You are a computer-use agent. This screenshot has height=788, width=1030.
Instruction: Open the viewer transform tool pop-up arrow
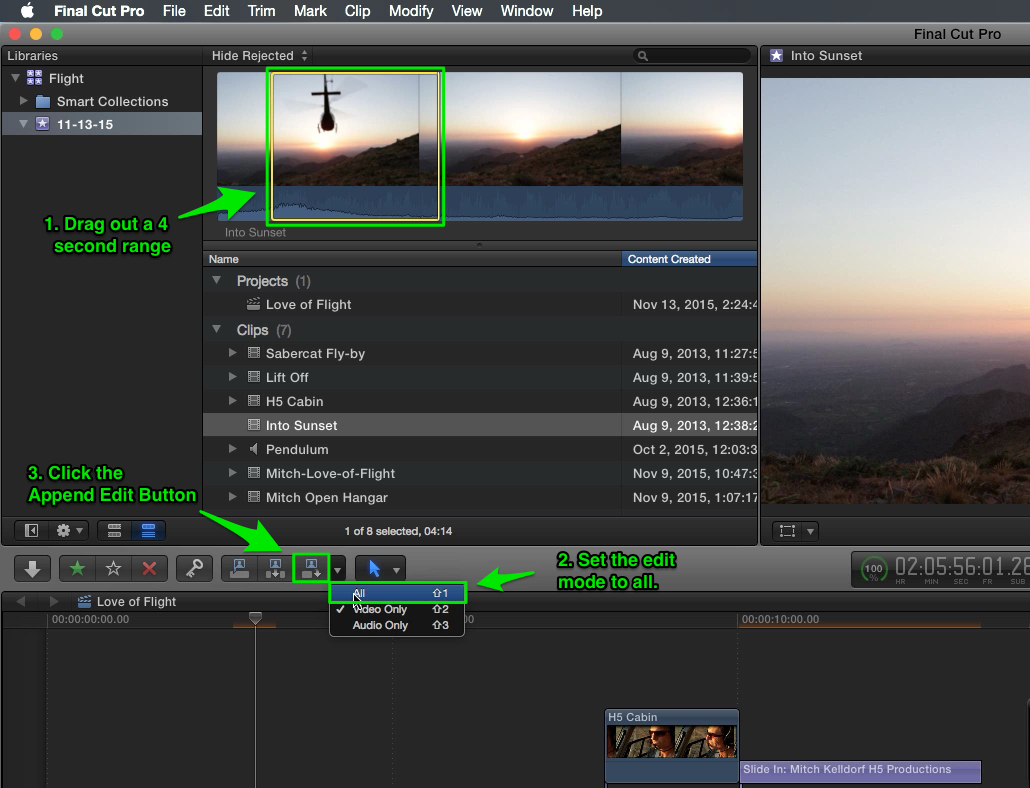[811, 531]
